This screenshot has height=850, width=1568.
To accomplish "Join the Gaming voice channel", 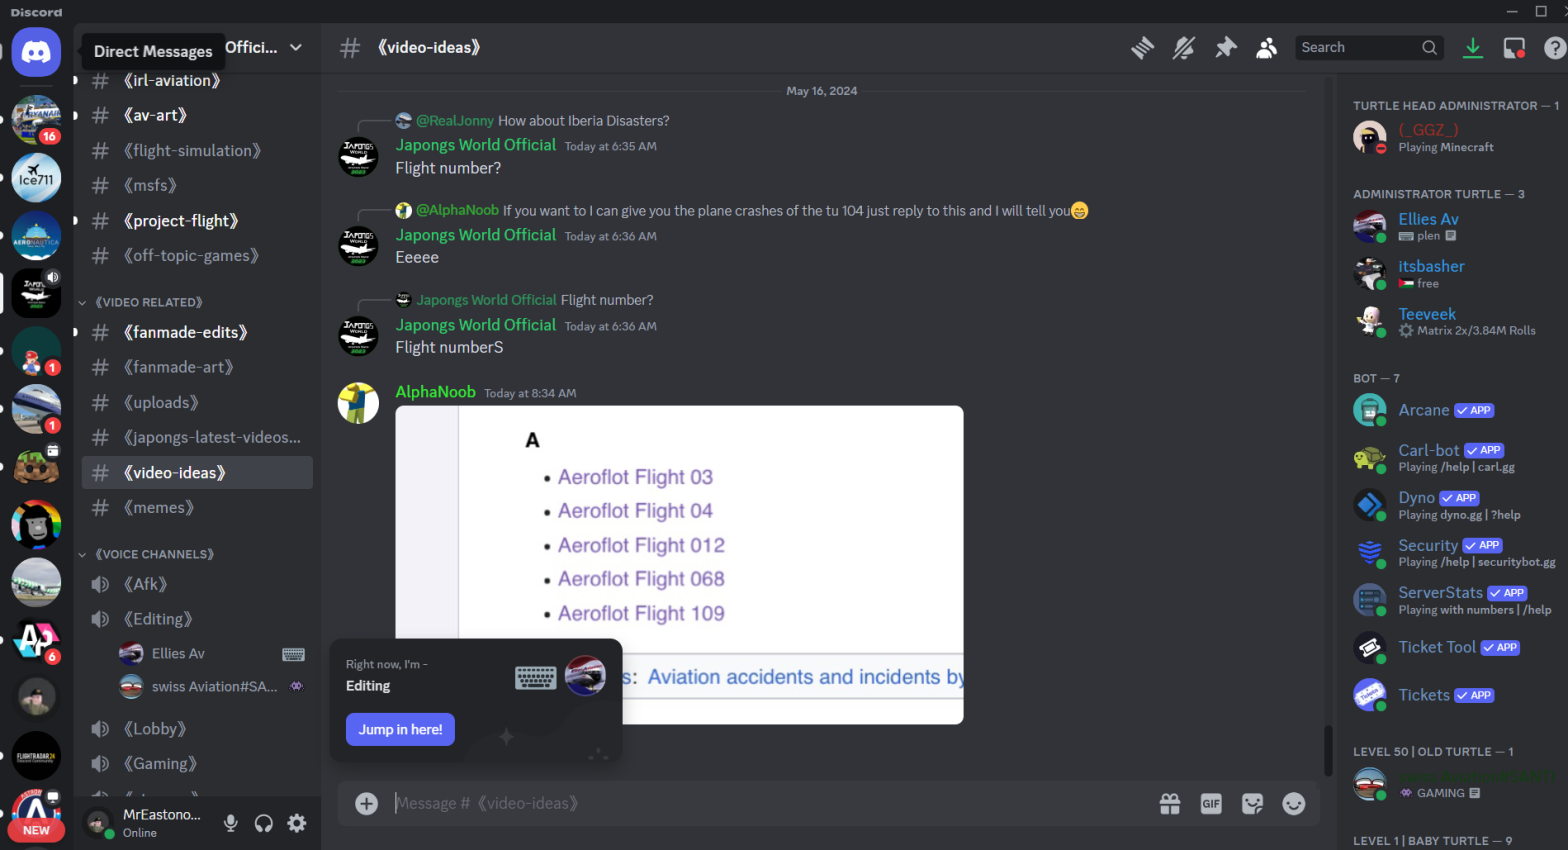I will tap(197, 764).
